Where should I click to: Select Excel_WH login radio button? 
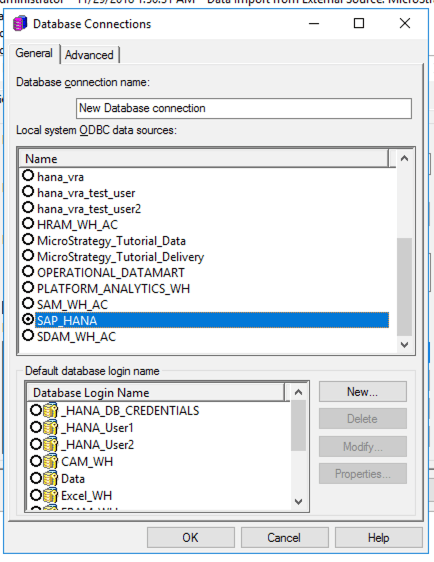click(36, 495)
